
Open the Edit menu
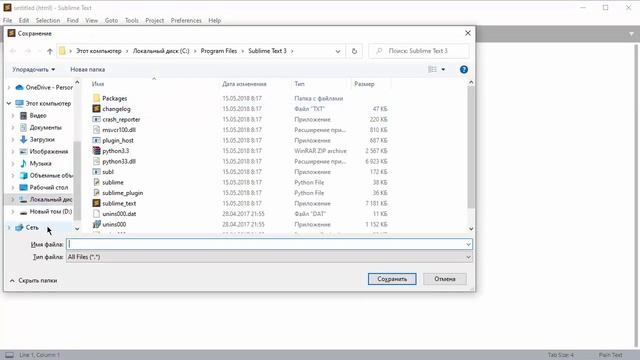click(x=24, y=20)
